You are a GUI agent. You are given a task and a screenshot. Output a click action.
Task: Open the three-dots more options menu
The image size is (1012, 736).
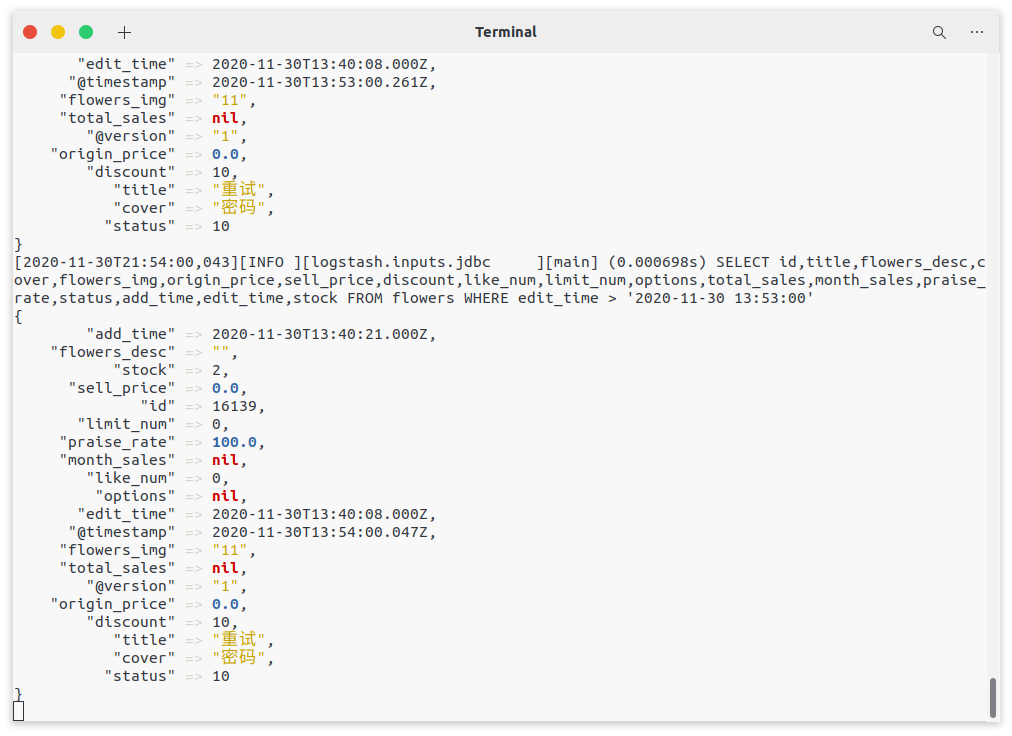(977, 32)
